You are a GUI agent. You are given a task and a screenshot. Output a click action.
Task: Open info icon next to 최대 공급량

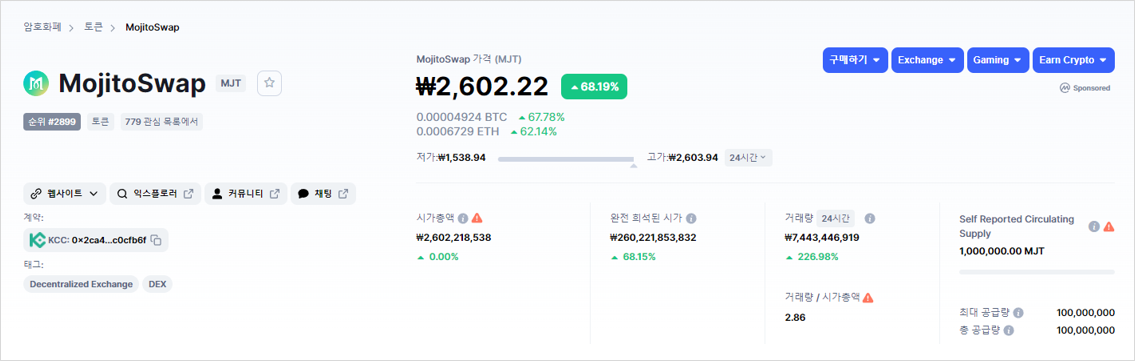1018,313
